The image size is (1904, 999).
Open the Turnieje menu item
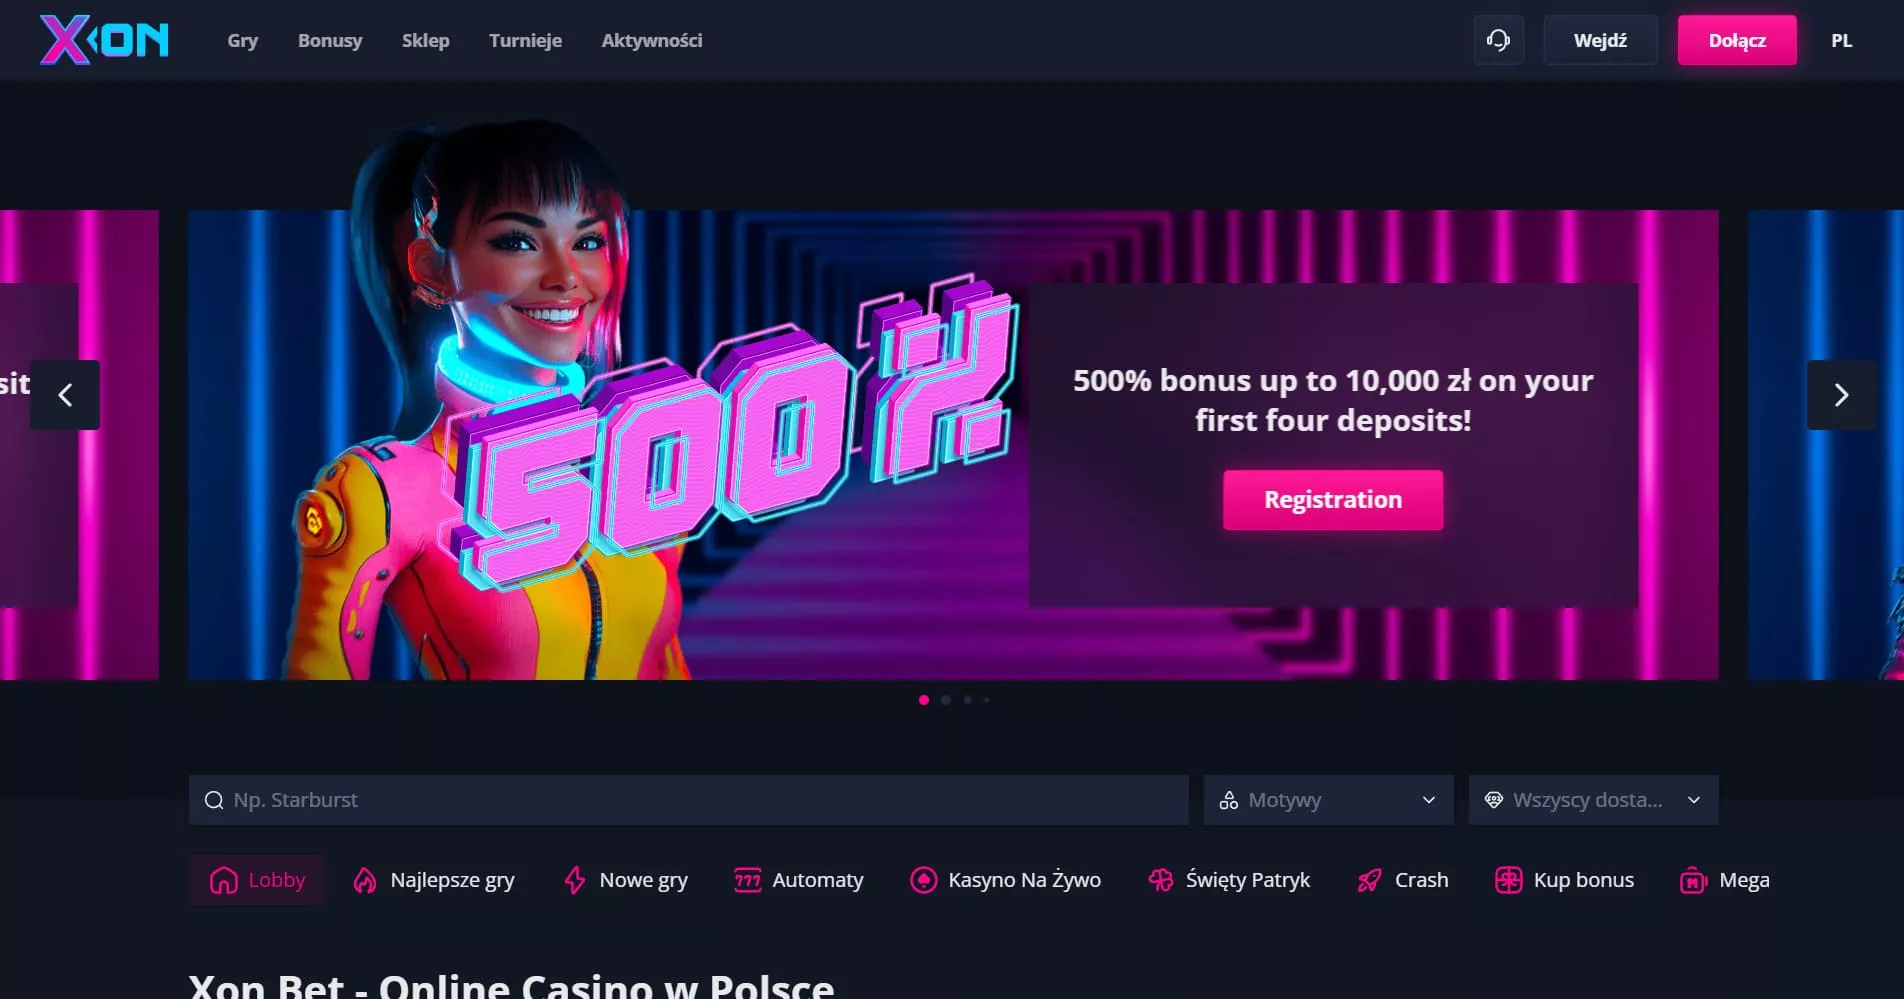coord(525,41)
